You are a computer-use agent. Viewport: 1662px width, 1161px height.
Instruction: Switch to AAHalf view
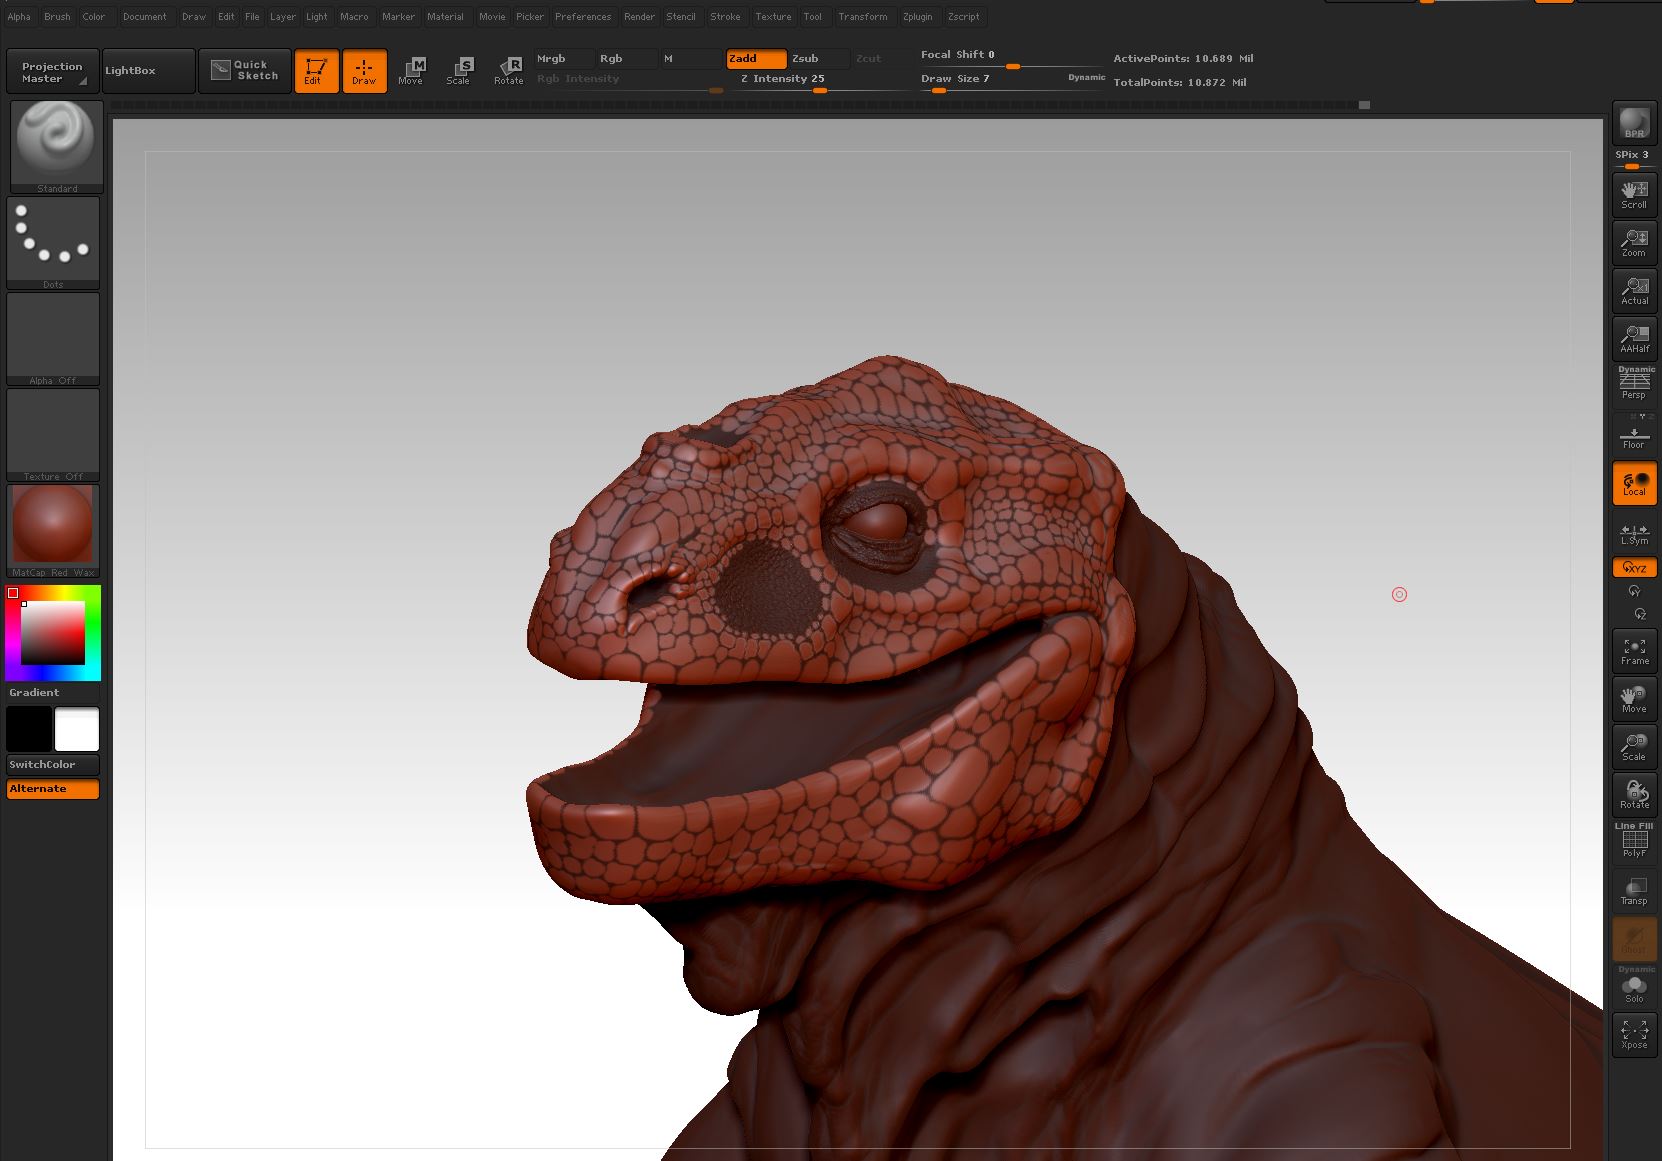tap(1634, 339)
